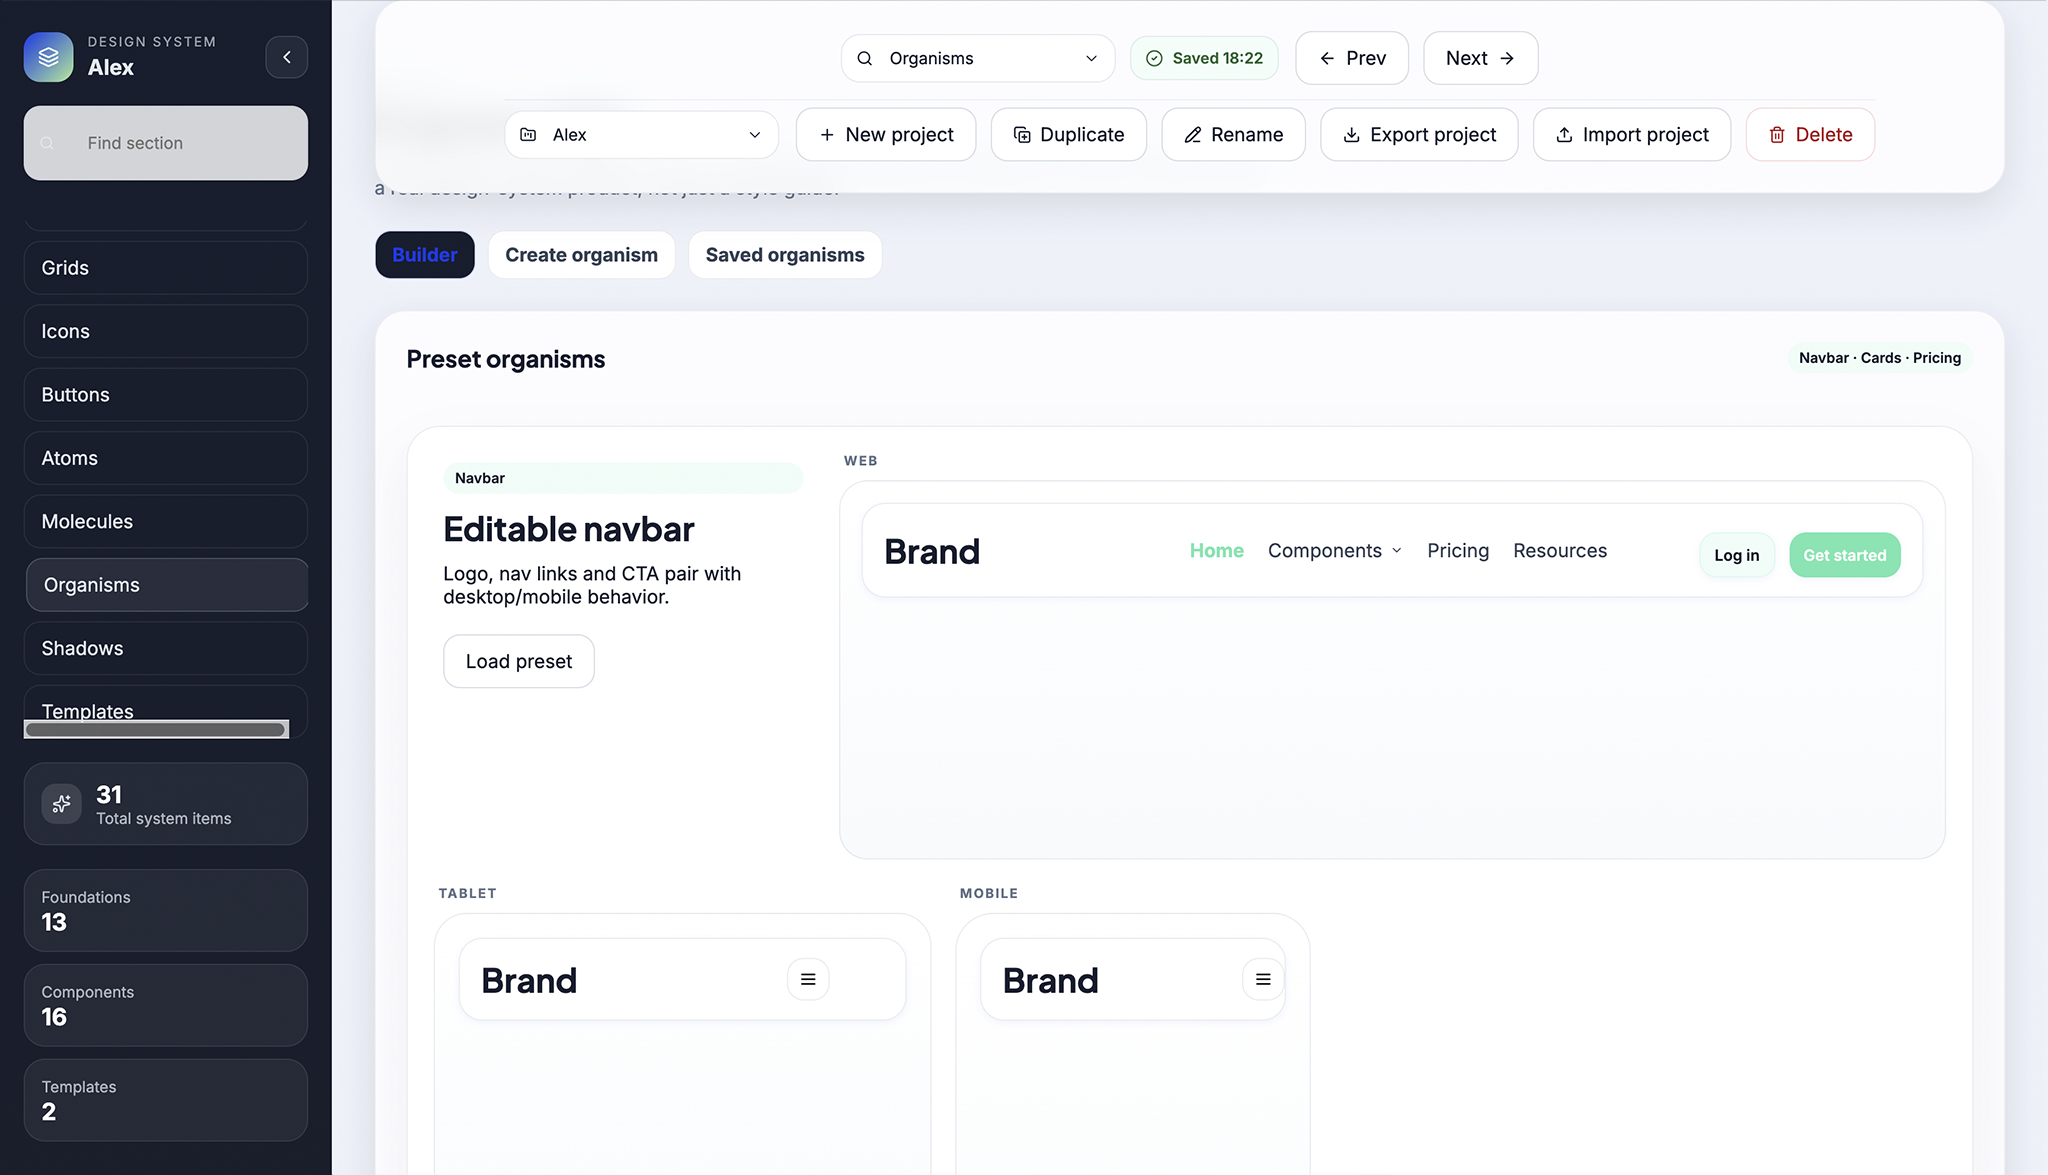Screen dimensions: 2048x1175
Task: Click the trash icon on the Delete button
Action: (x=1777, y=135)
